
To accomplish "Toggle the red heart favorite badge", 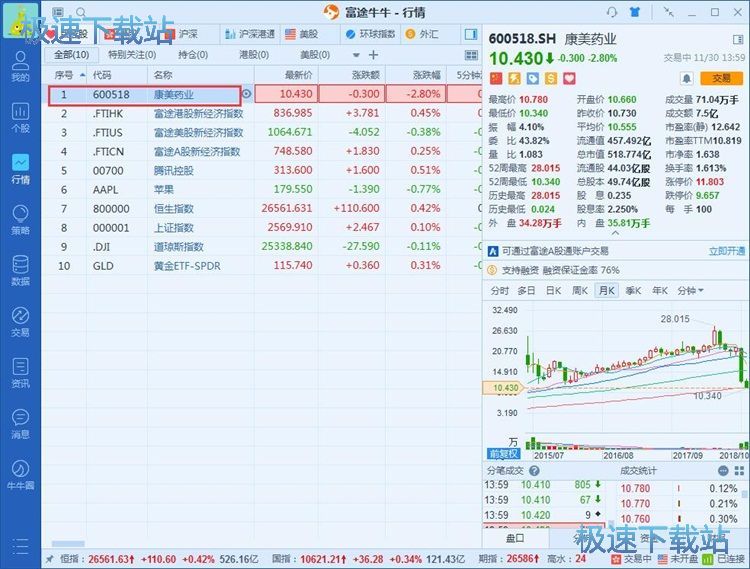I will point(569,78).
